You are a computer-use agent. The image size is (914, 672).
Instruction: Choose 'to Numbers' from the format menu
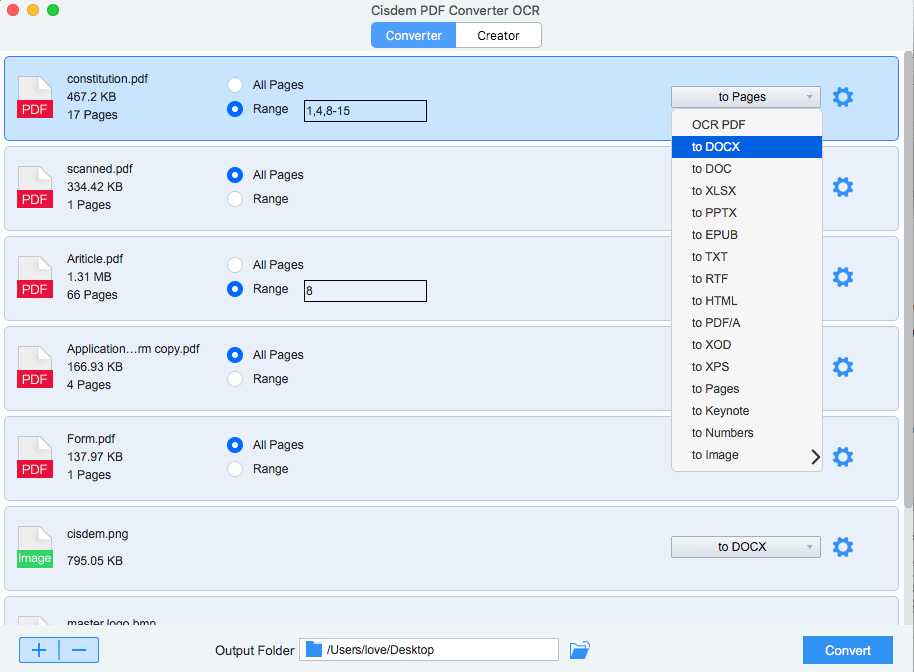tap(747, 433)
